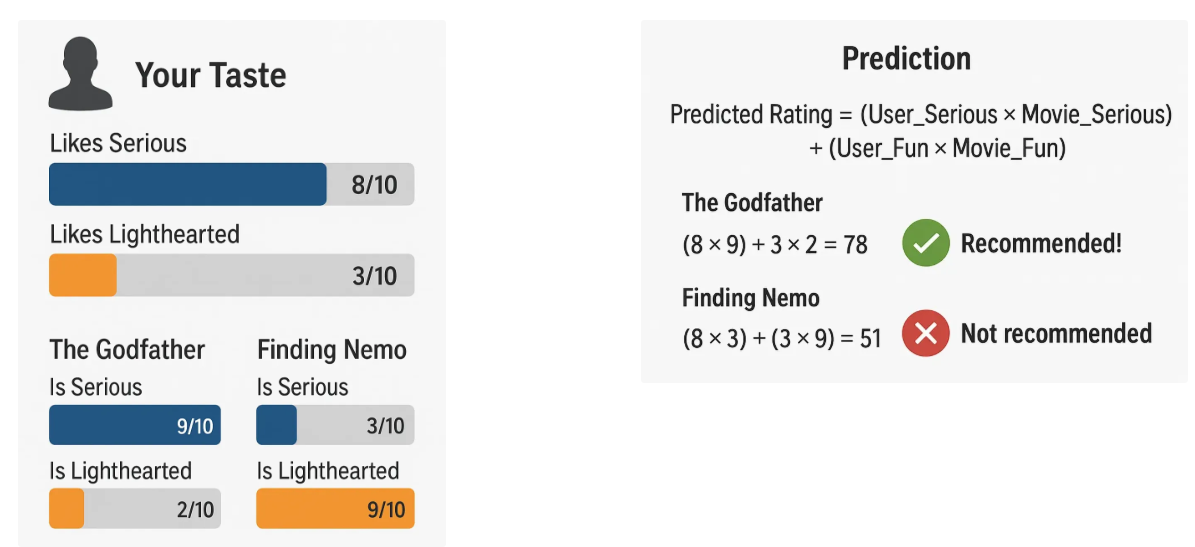
Task: Click the green checkmark Recommended icon
Action: [x=925, y=244]
